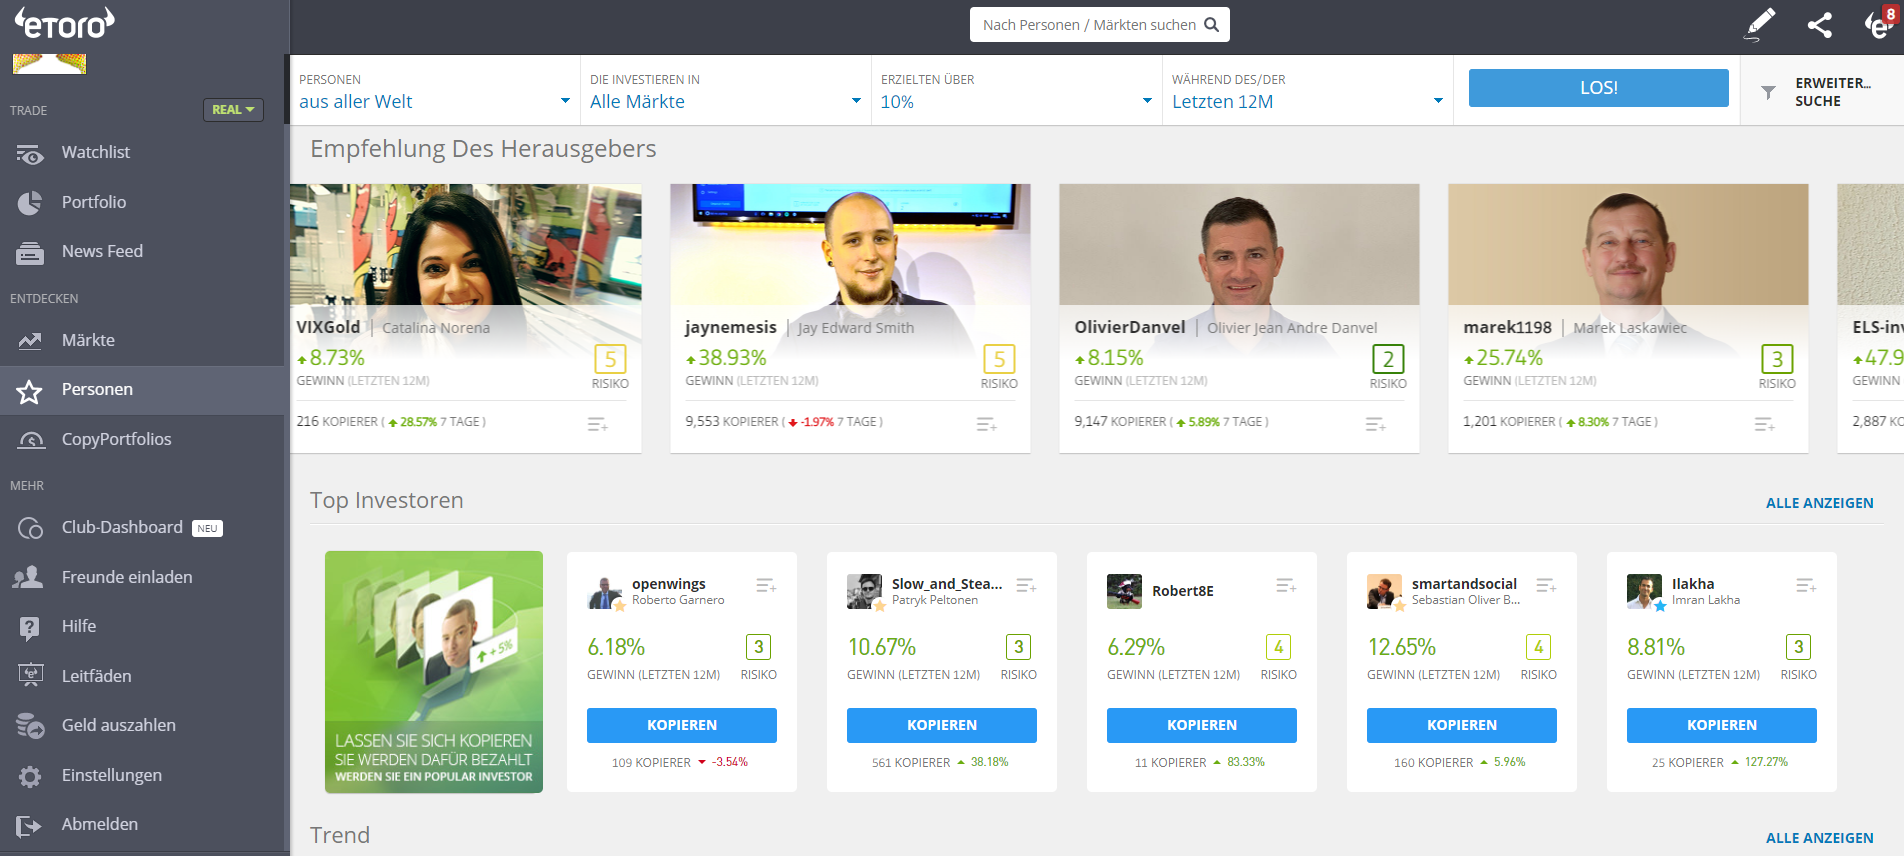The width and height of the screenshot is (1904, 856).
Task: Click ALLE ANZEIGEN link for Top Investoren
Action: click(x=1819, y=503)
